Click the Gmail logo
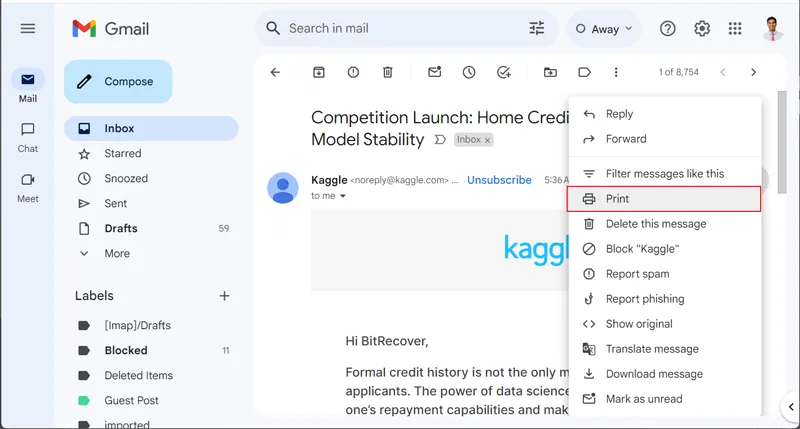The width and height of the screenshot is (800, 429). [x=111, y=29]
